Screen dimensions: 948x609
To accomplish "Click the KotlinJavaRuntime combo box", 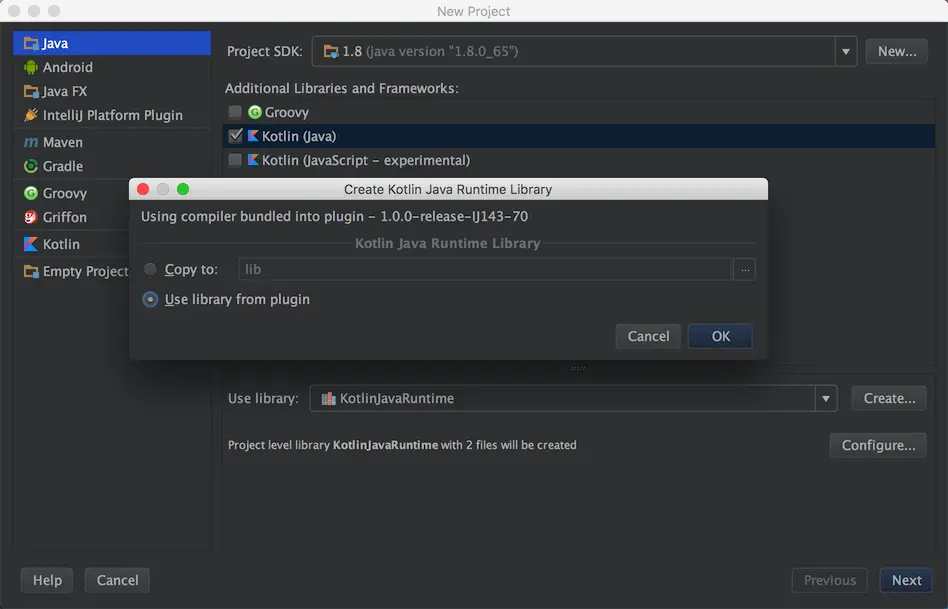I will tap(573, 399).
